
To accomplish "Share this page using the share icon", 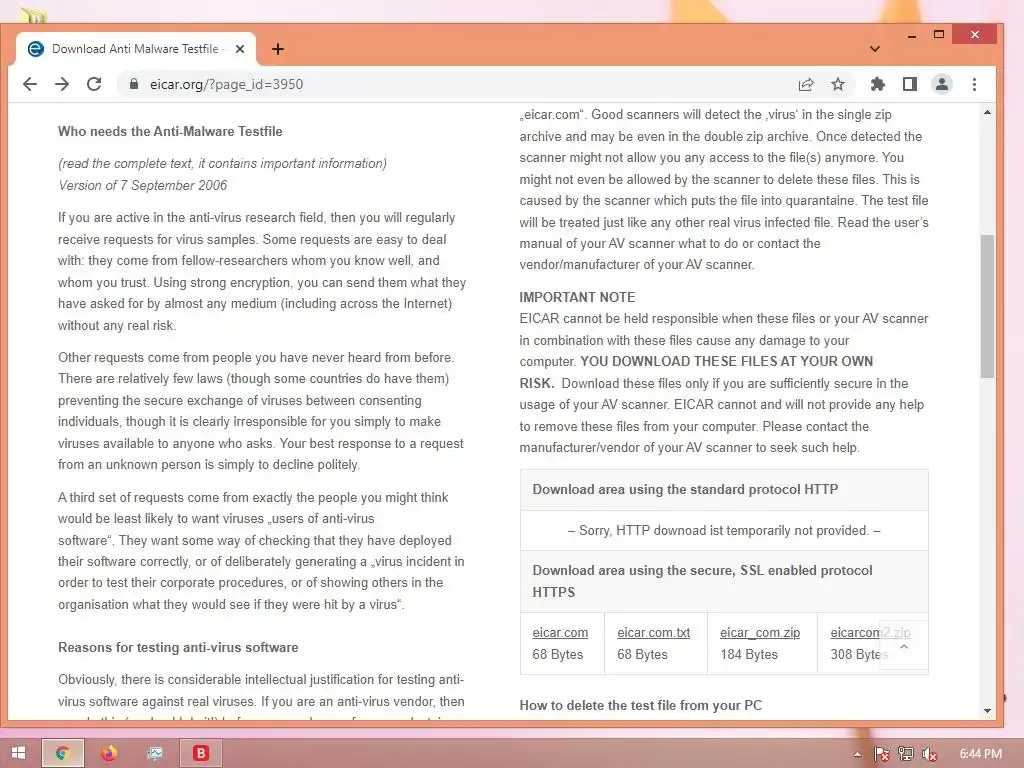I will 806,84.
